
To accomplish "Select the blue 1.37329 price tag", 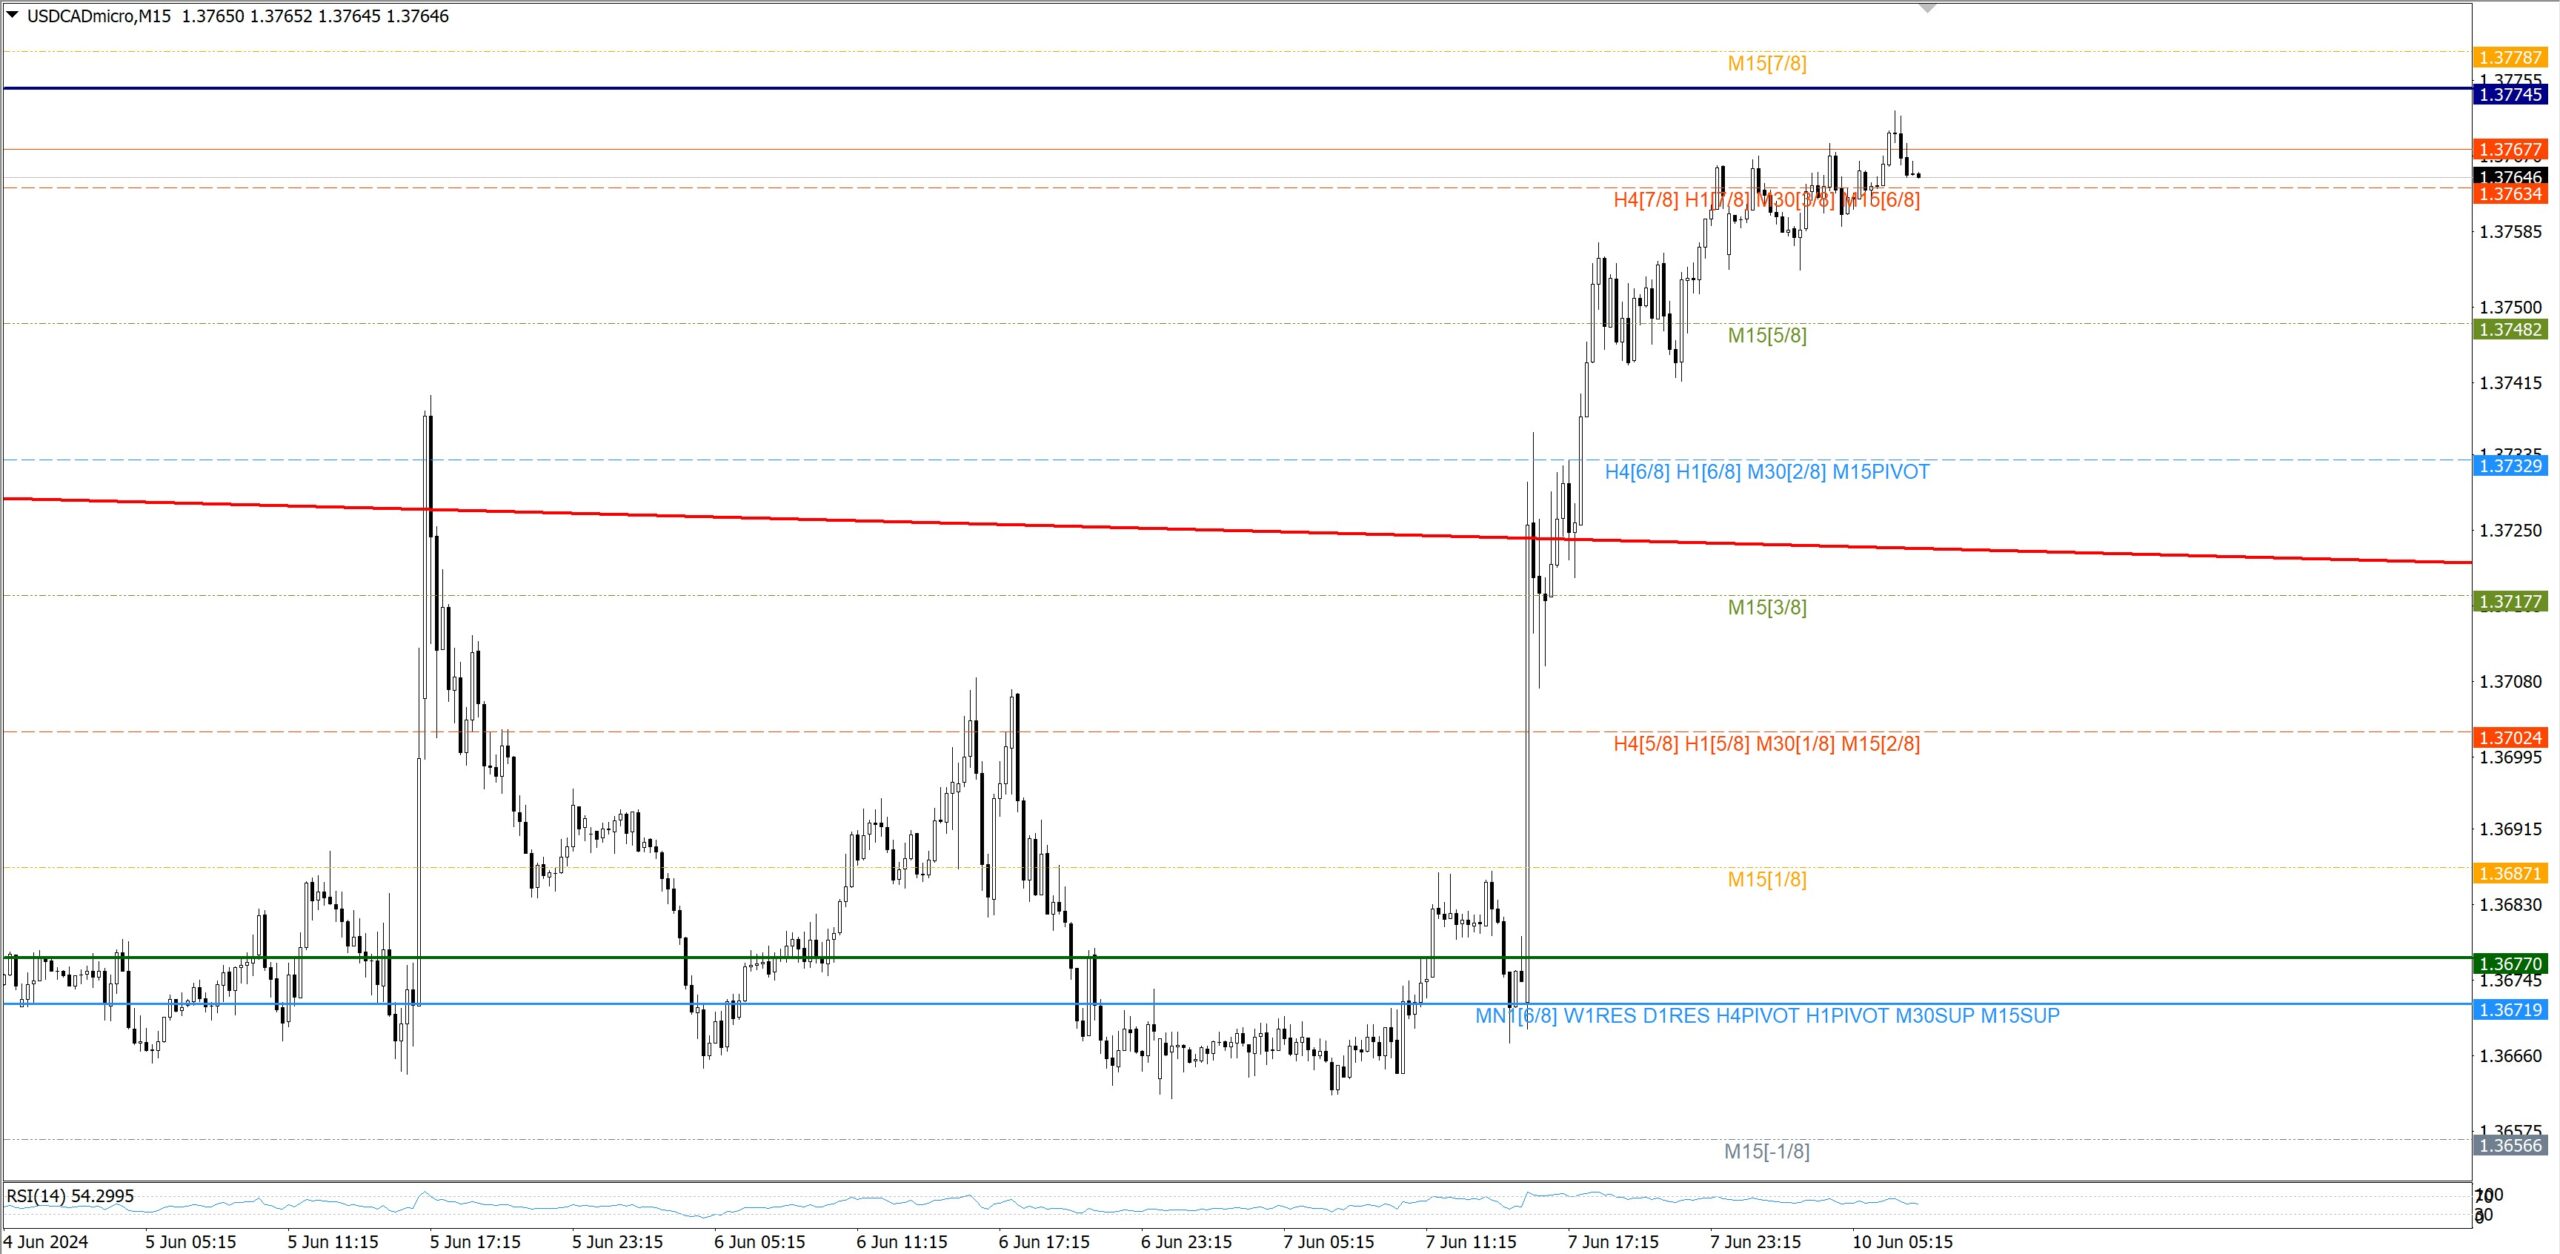I will coord(2510,465).
